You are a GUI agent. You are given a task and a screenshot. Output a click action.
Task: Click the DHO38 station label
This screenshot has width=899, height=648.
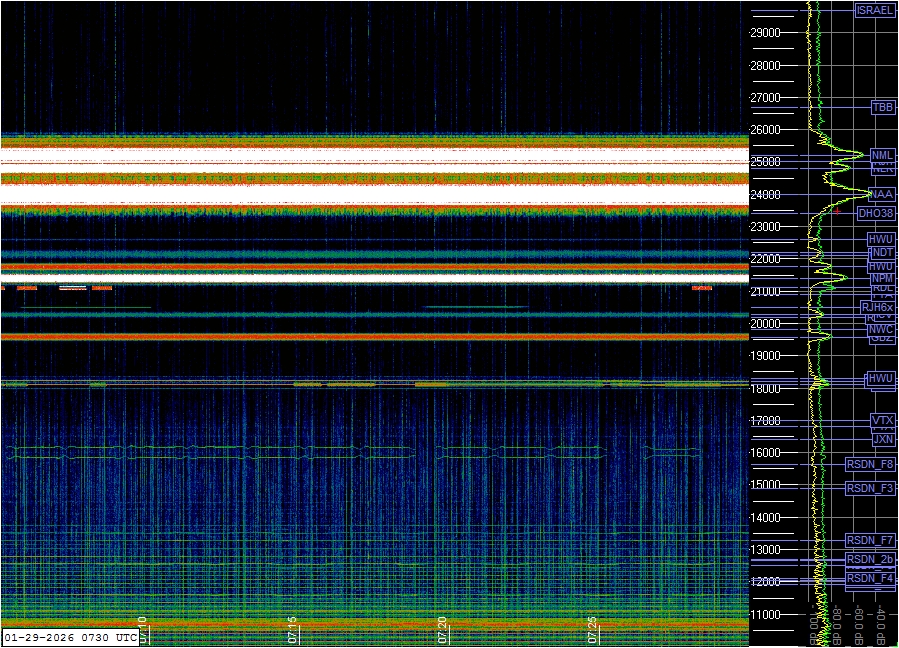click(x=875, y=214)
